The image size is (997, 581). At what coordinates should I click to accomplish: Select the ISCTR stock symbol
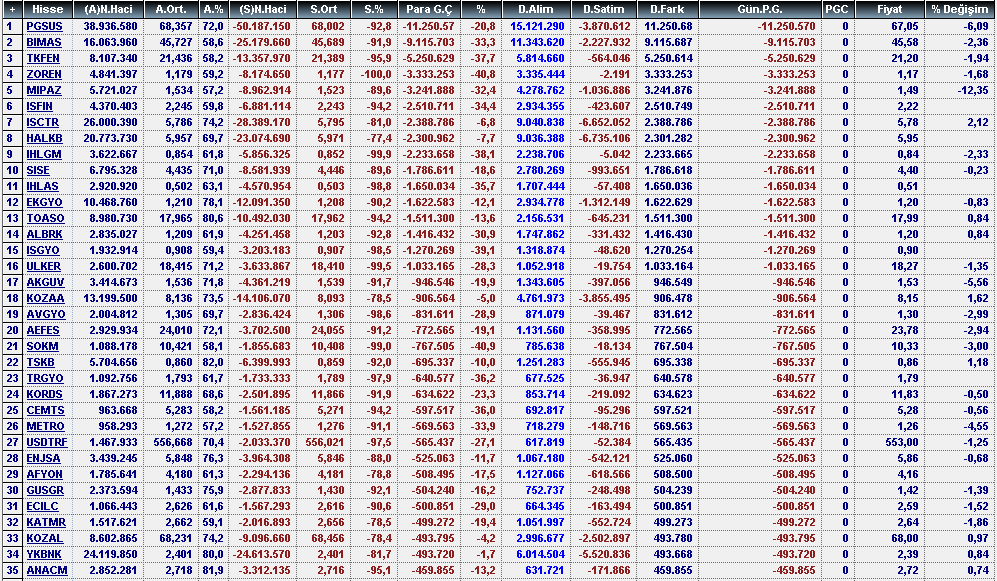43,122
